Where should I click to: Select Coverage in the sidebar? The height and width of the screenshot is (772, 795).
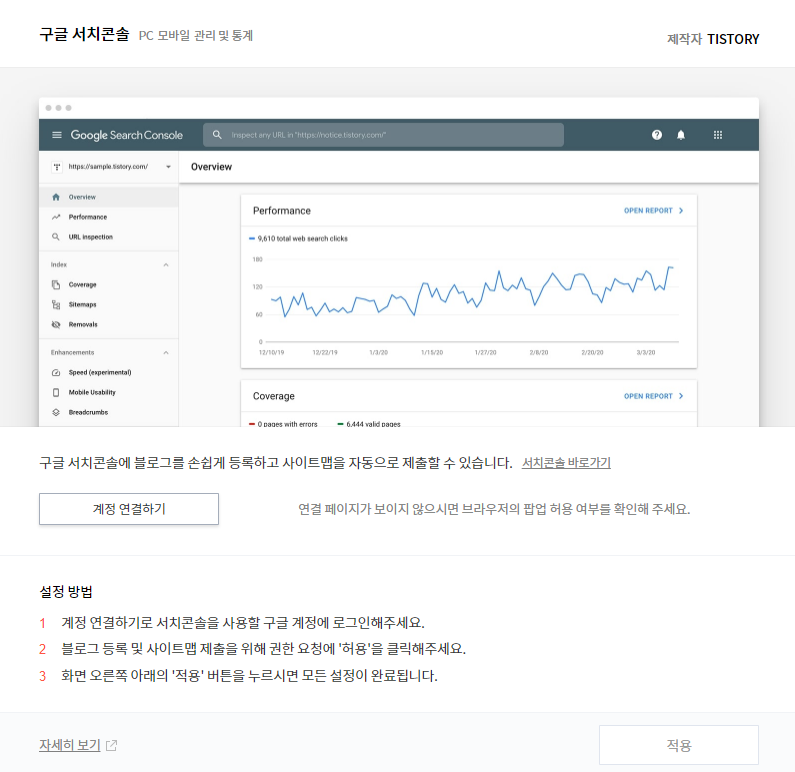coord(109,285)
